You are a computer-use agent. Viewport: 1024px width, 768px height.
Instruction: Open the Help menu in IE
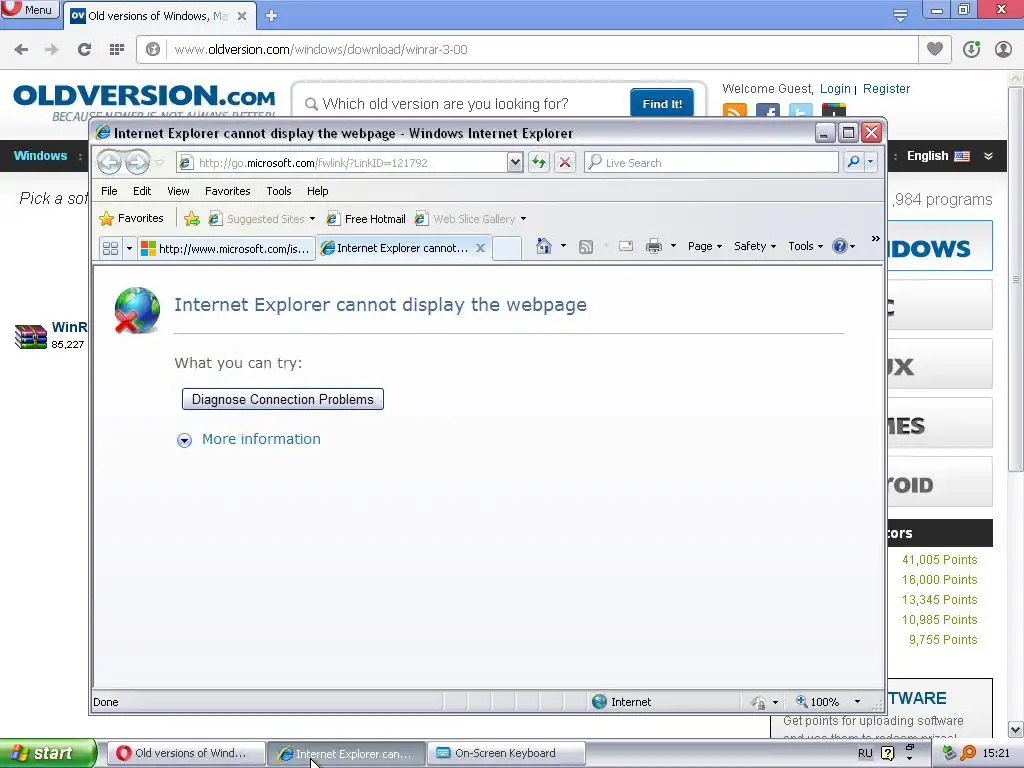point(317,191)
